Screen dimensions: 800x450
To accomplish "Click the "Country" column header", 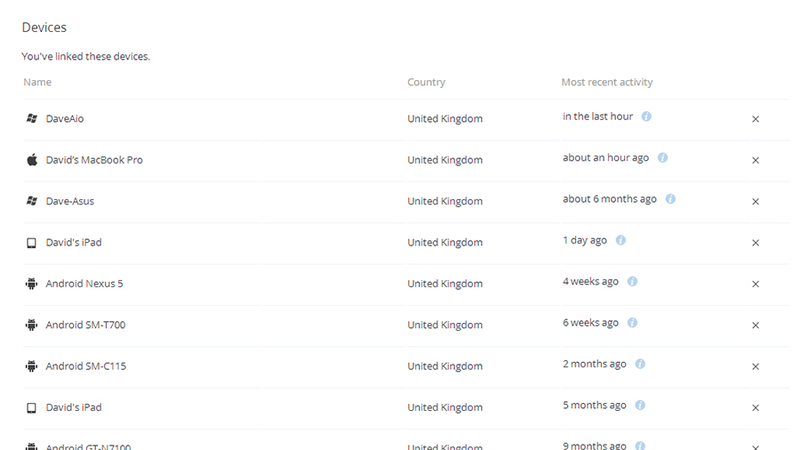I will click(426, 82).
